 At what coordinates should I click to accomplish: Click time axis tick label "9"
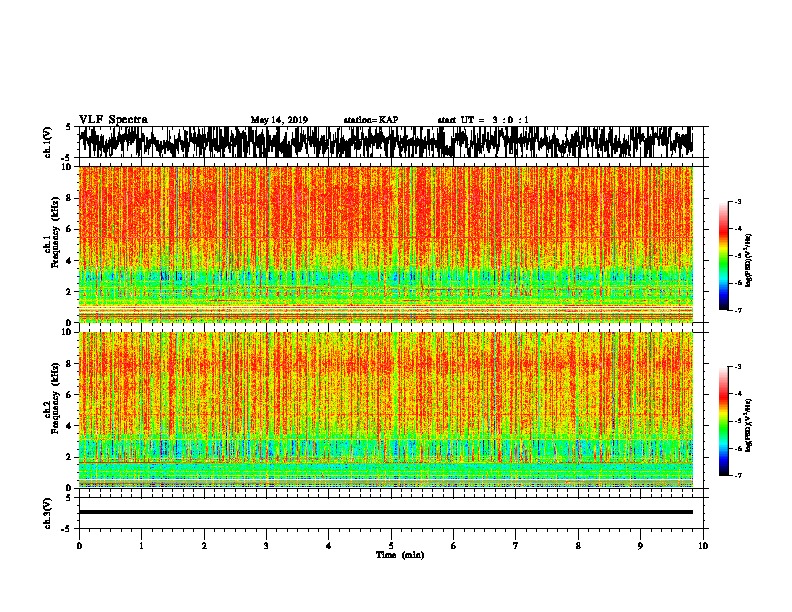[x=640, y=546]
